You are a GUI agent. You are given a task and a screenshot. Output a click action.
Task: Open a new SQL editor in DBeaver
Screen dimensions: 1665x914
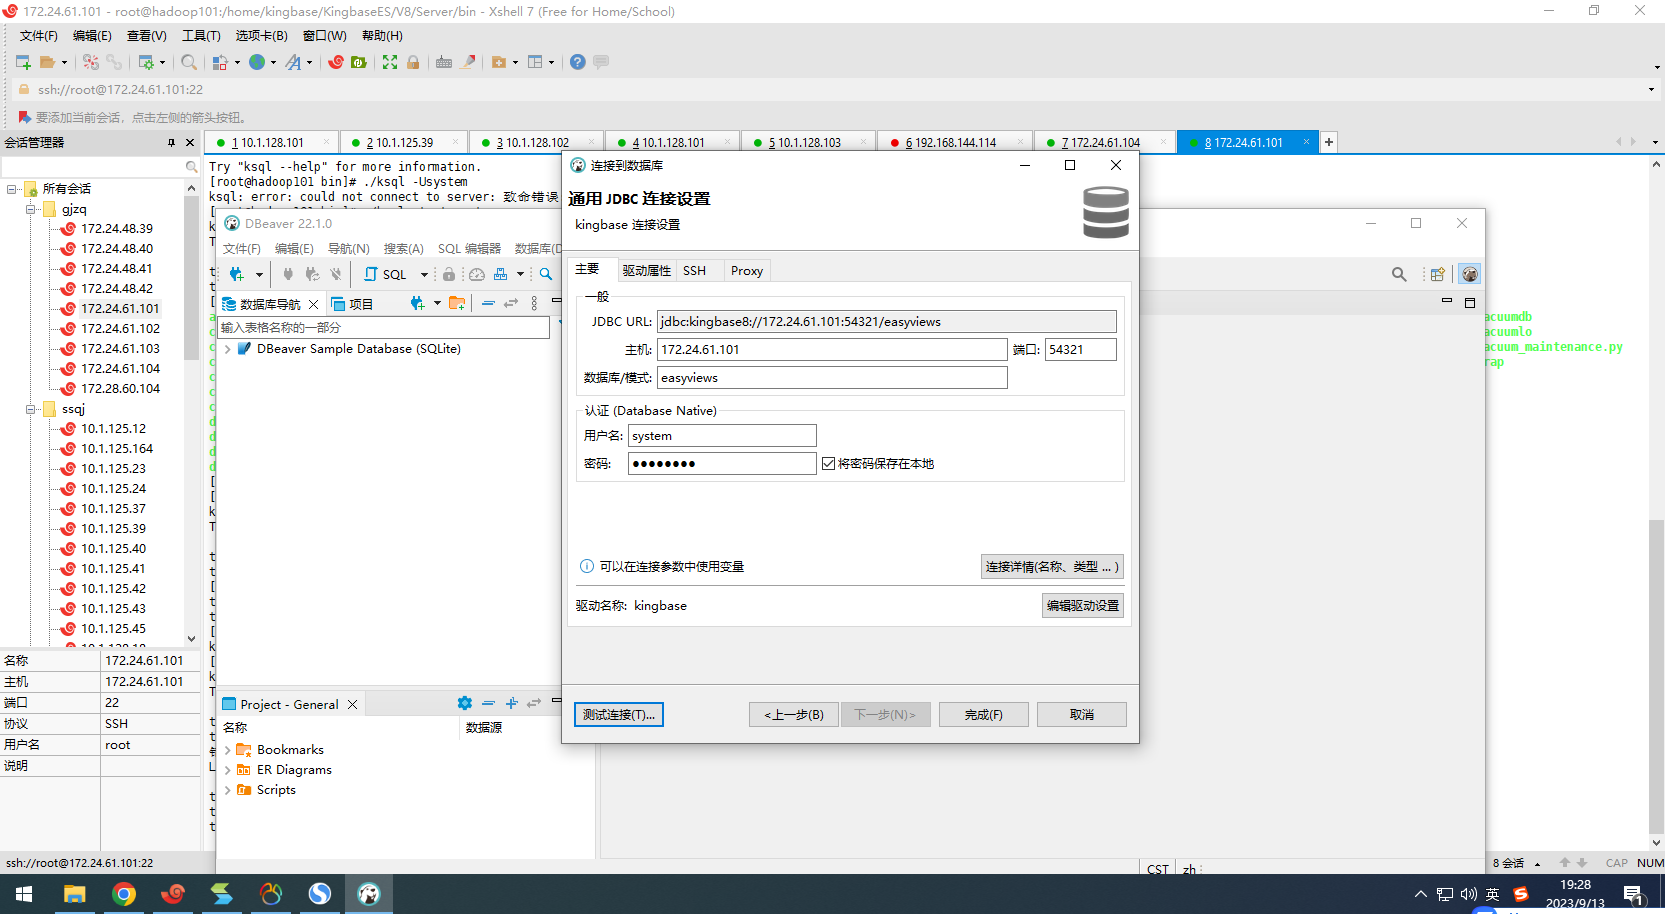point(386,274)
